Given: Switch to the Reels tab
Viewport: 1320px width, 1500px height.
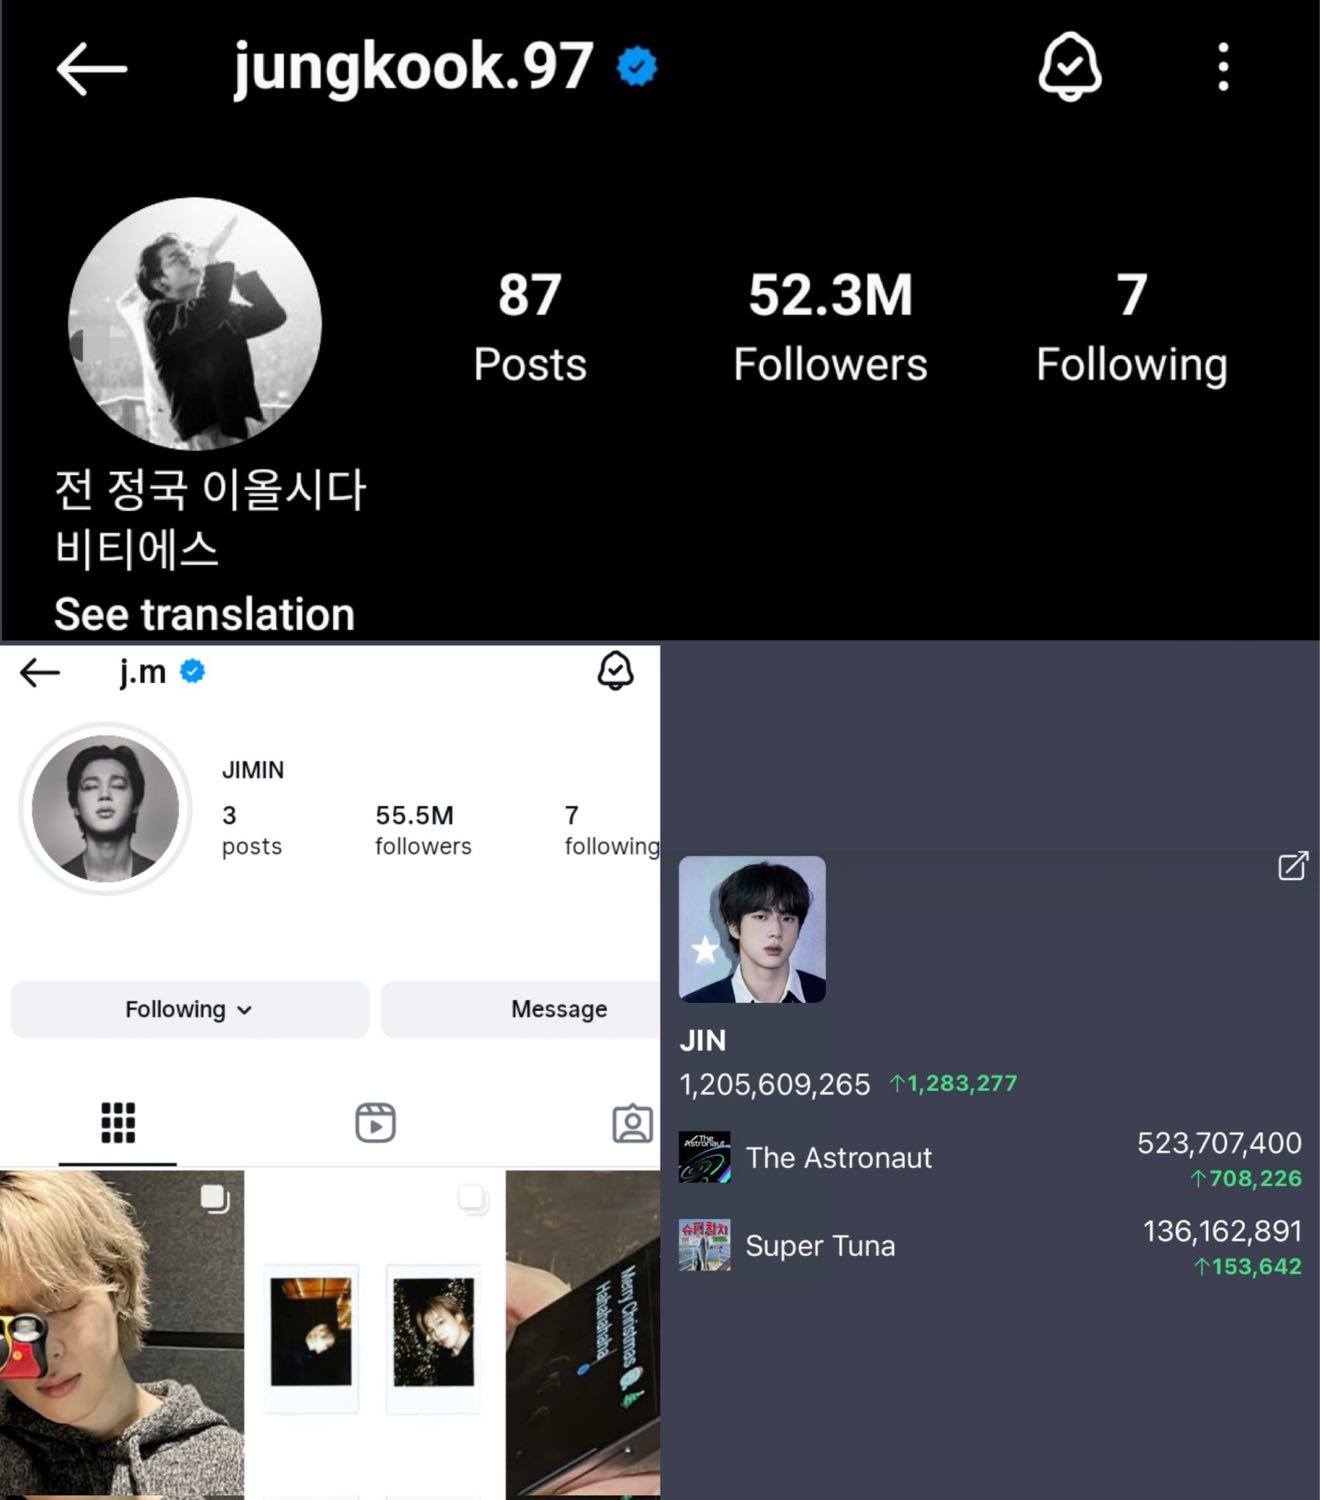Looking at the screenshot, I should click(x=375, y=1122).
